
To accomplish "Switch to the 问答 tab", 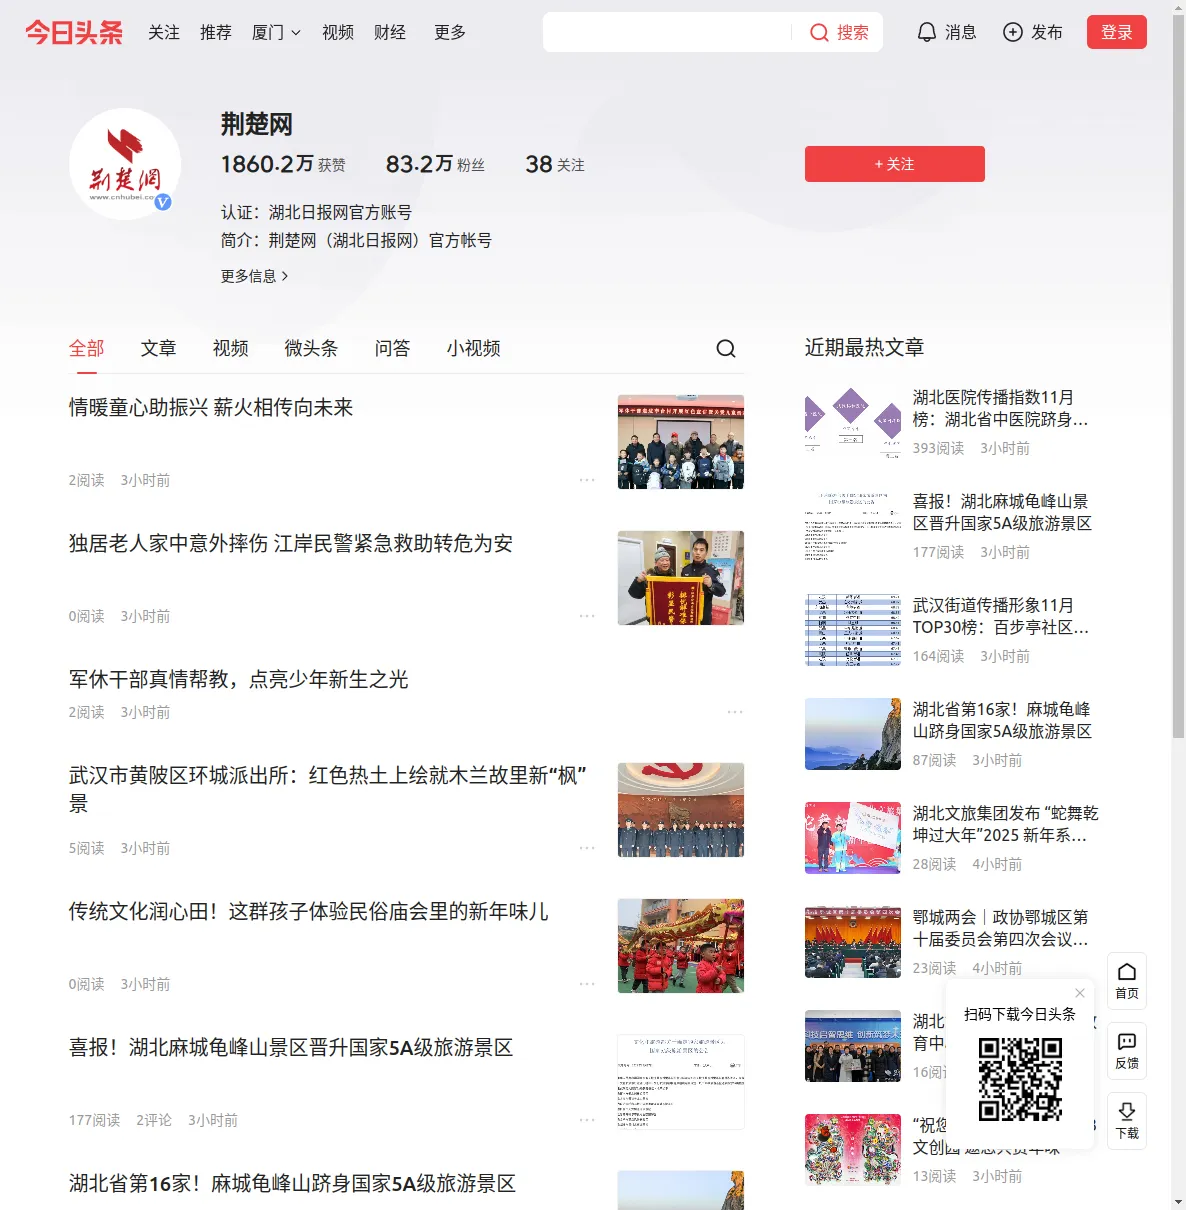I will (393, 348).
